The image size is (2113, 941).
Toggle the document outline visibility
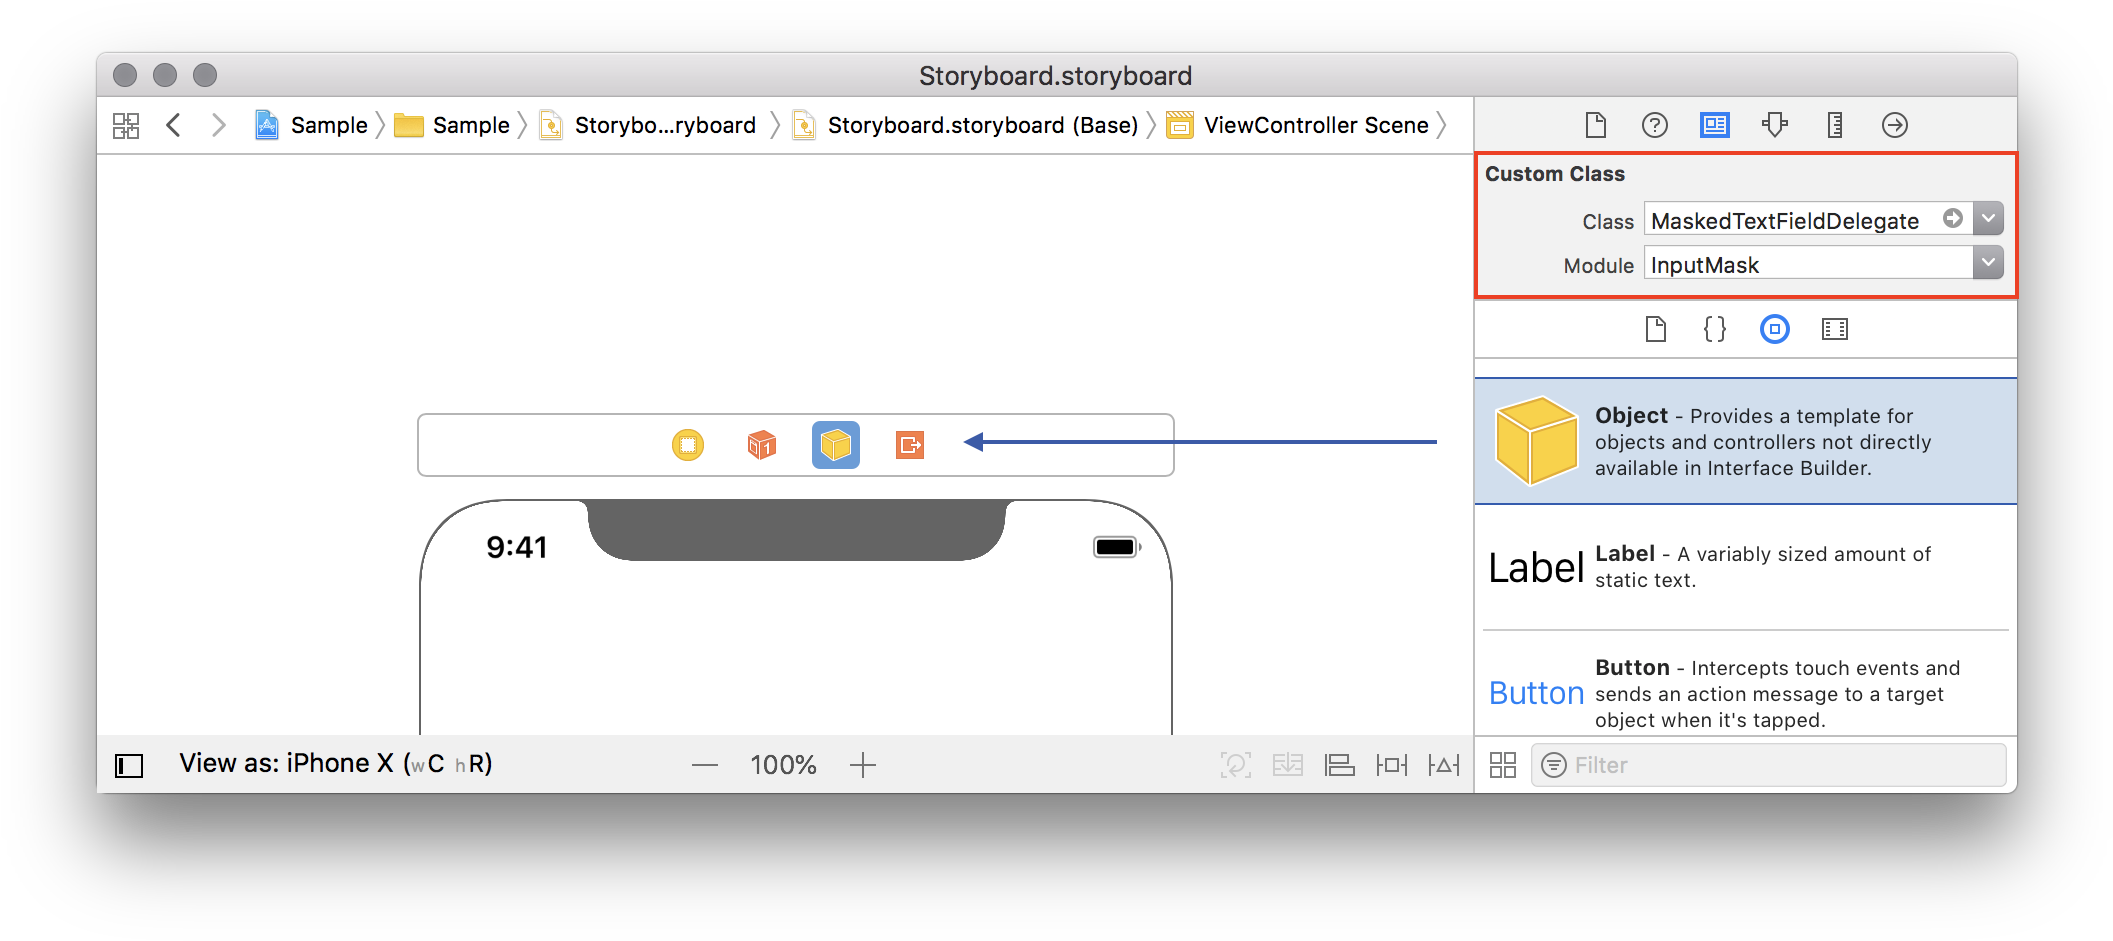pyautogui.click(x=128, y=763)
